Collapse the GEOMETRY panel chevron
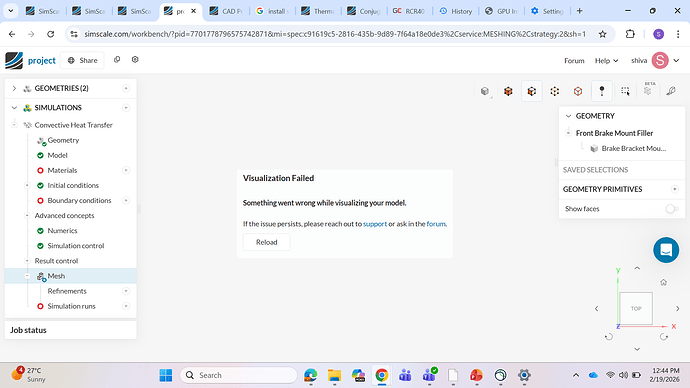This screenshot has height=388, width=690. click(x=568, y=116)
